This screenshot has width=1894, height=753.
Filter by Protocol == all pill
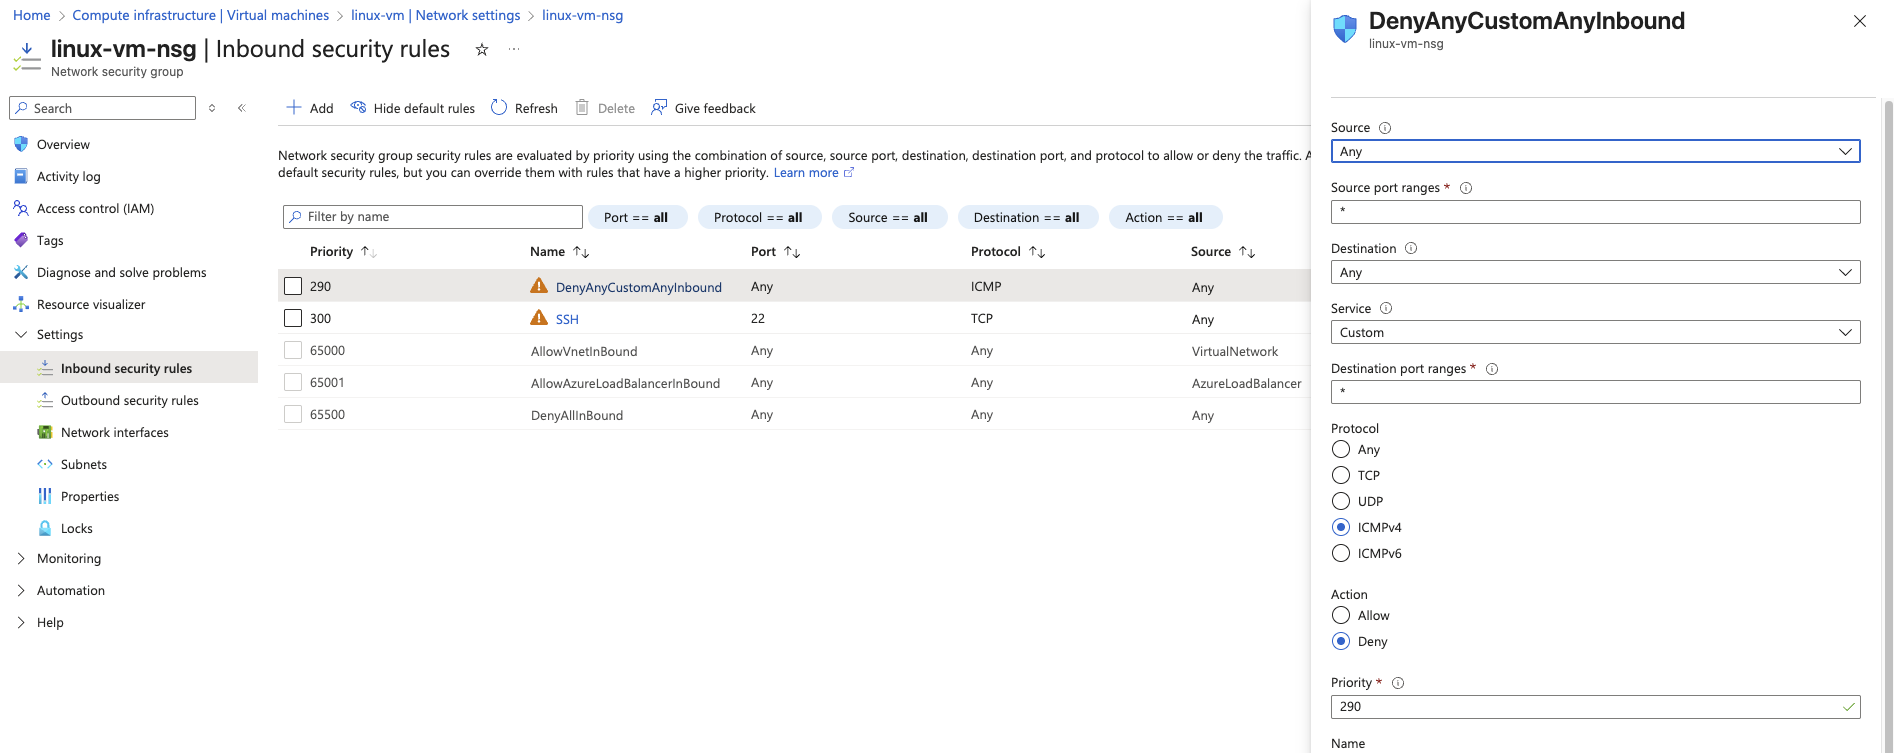(759, 217)
